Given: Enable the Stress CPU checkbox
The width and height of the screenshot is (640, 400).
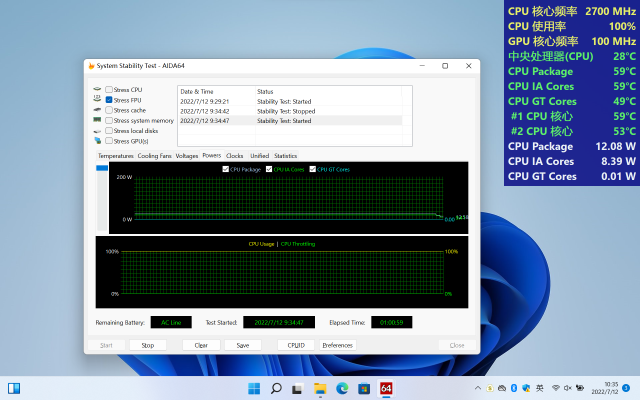Looking at the screenshot, I should click(109, 89).
